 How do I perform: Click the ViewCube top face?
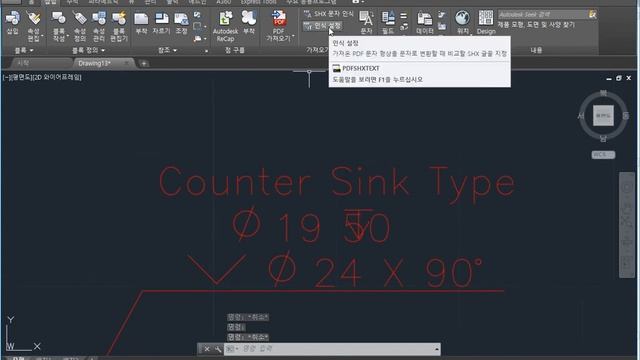pyautogui.click(x=603, y=116)
